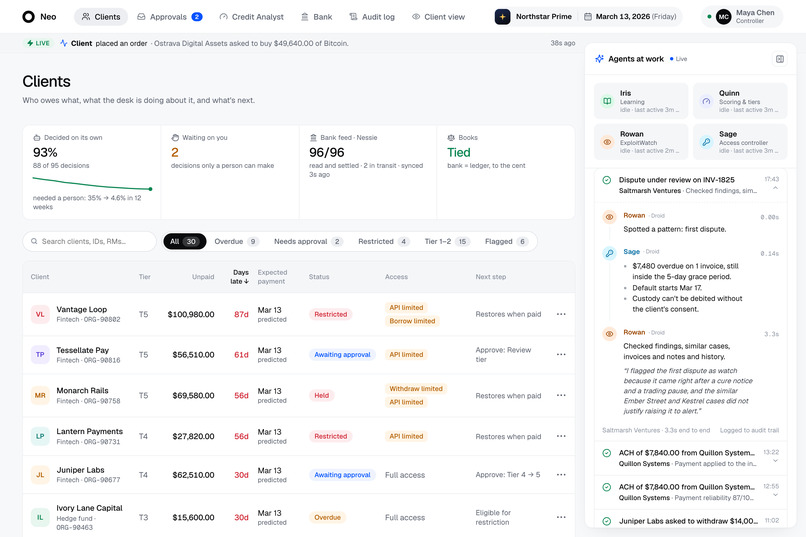The image size is (806, 537).
Task: Filter by Tier 1–2
Action: 447,242
